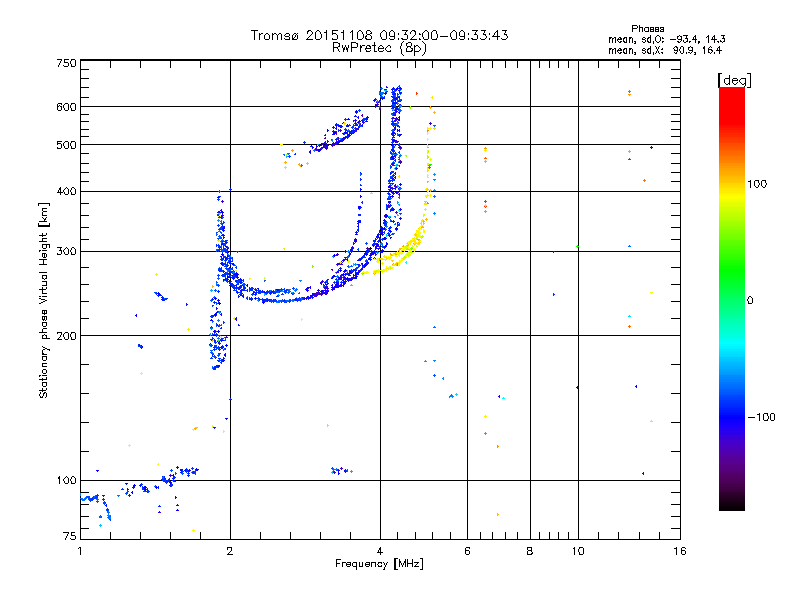Viewport: 800px width, 600px height.
Task: Click the colorbar tick label "100"
Action: click(757, 184)
